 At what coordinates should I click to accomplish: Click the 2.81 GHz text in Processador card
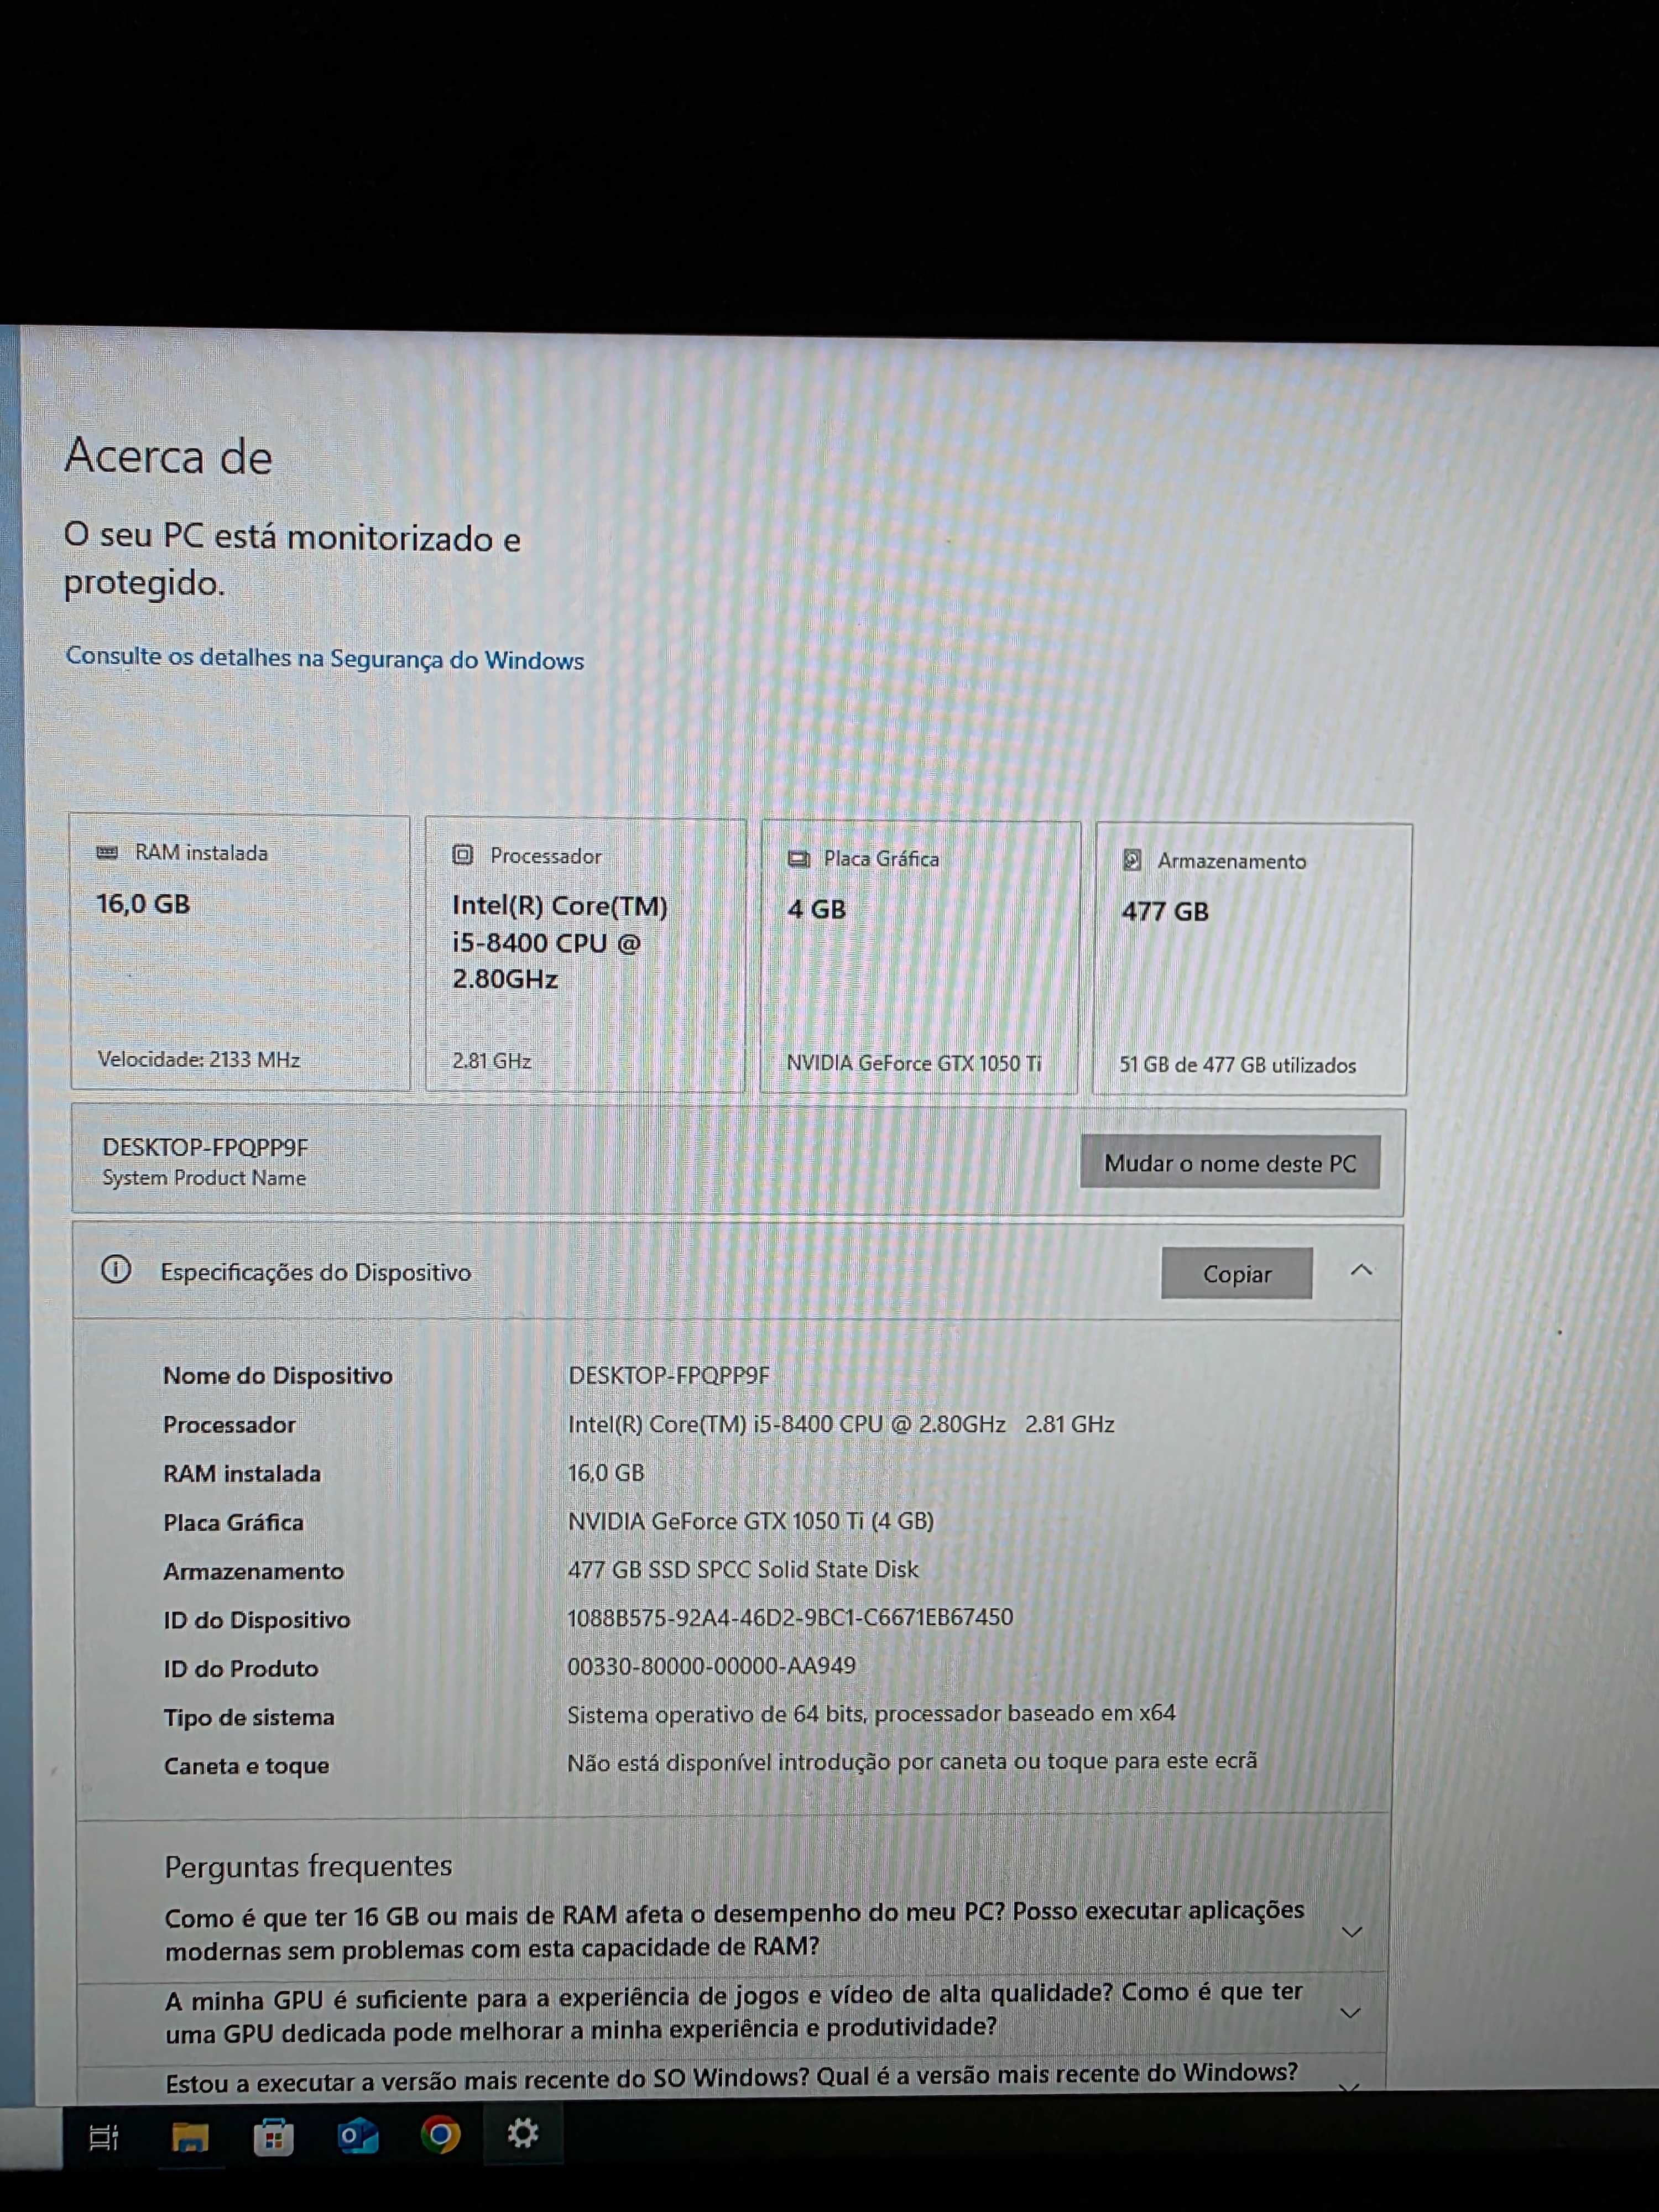(491, 1061)
